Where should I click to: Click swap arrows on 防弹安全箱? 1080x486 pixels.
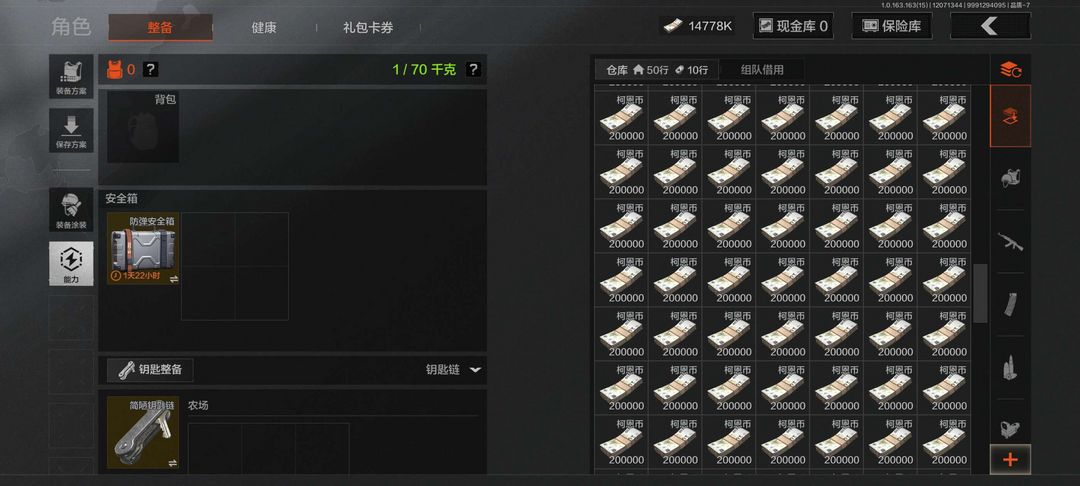tap(174, 278)
